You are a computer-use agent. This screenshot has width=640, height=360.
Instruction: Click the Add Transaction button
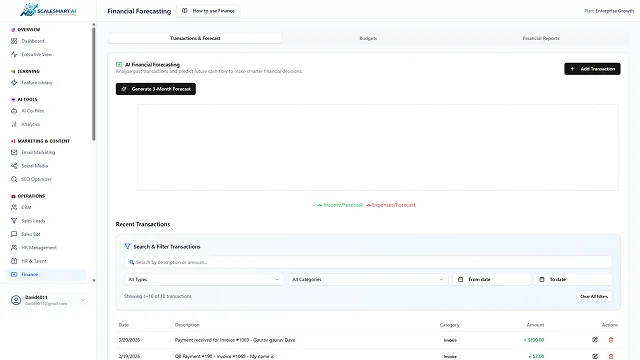592,69
